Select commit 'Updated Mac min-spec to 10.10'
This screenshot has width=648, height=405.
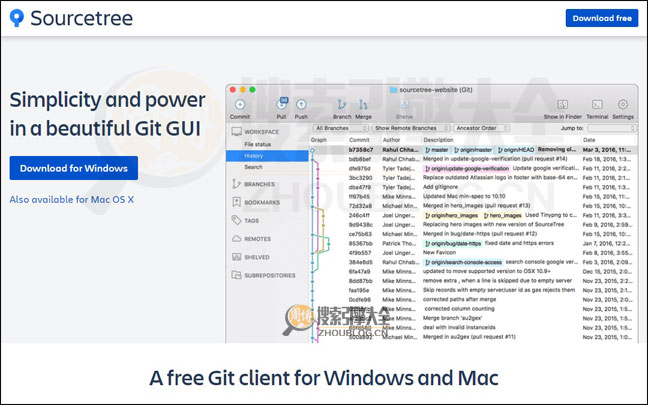click(464, 196)
